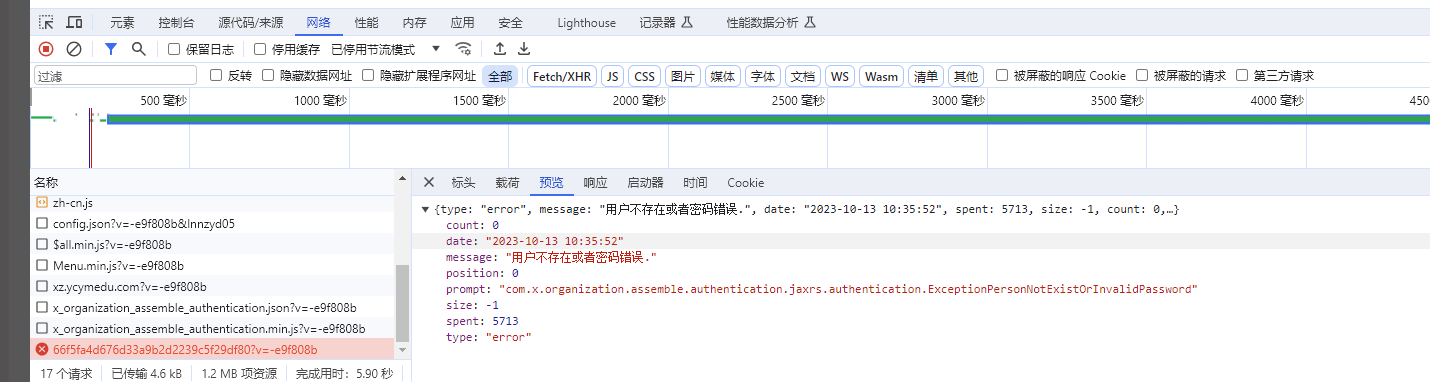1430x382 pixels.
Task: Clear the network log
Action: pos(74,49)
